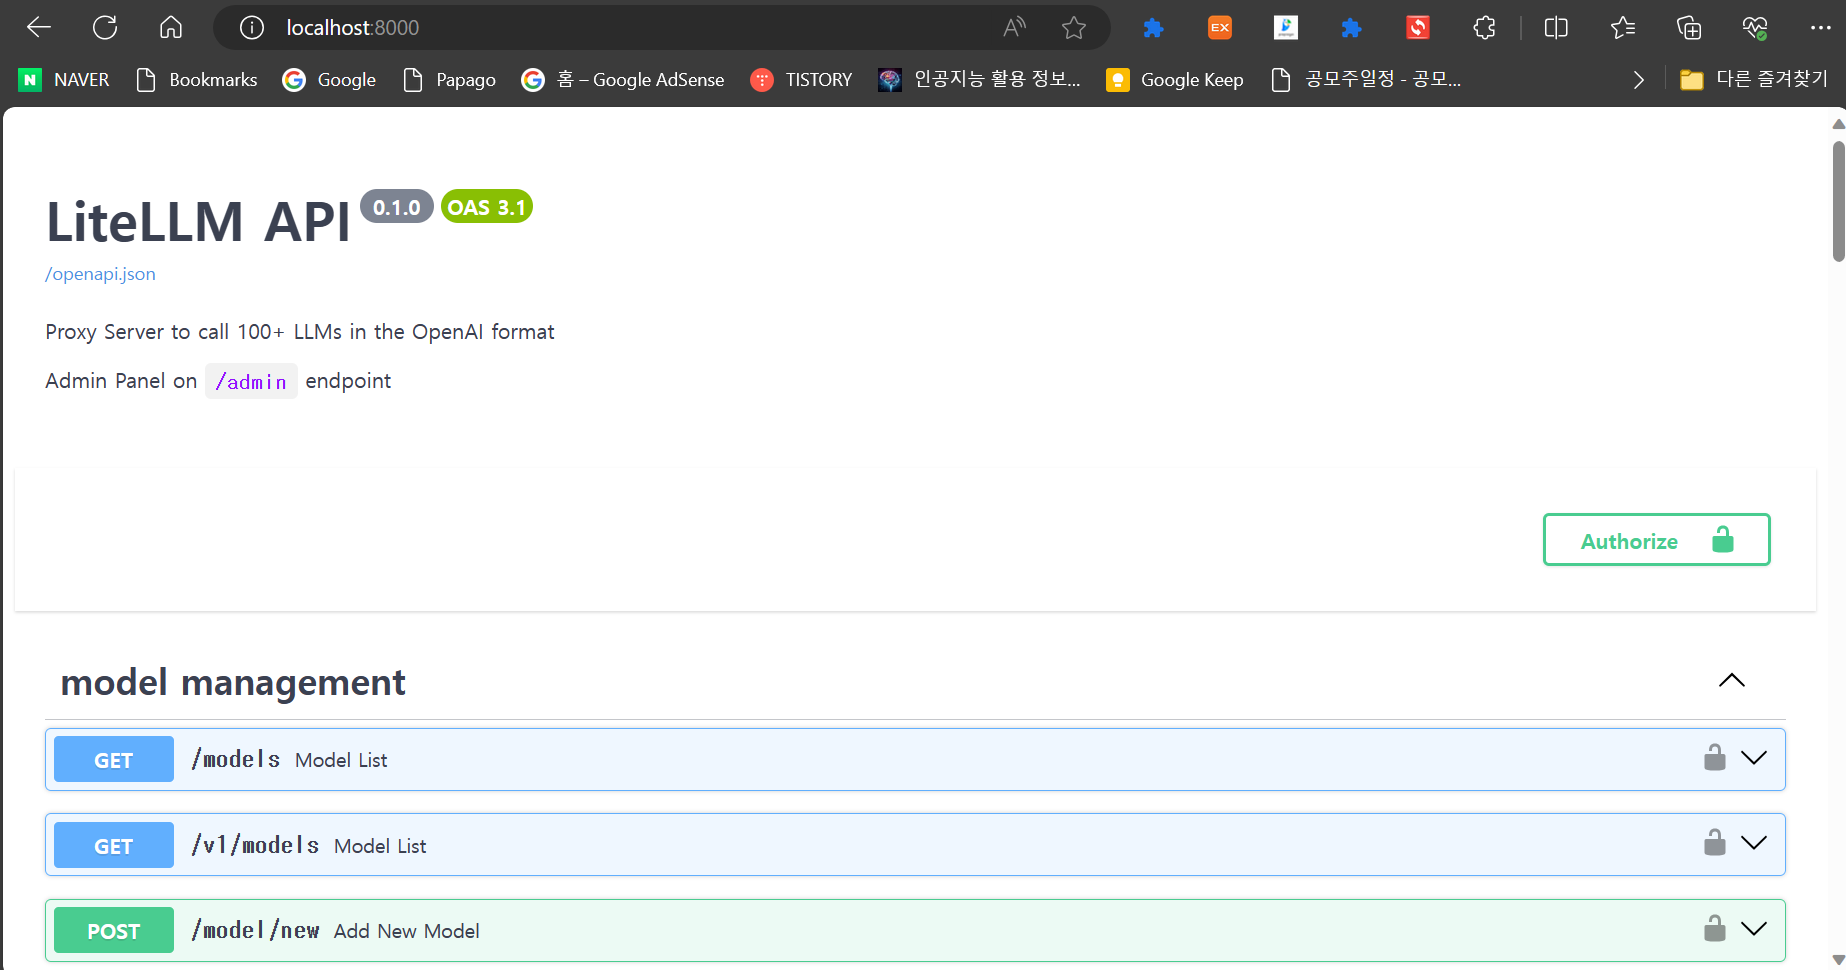Screen dimensions: 1846x970
Task: Click the /model/new endpoint path
Action: point(255,930)
